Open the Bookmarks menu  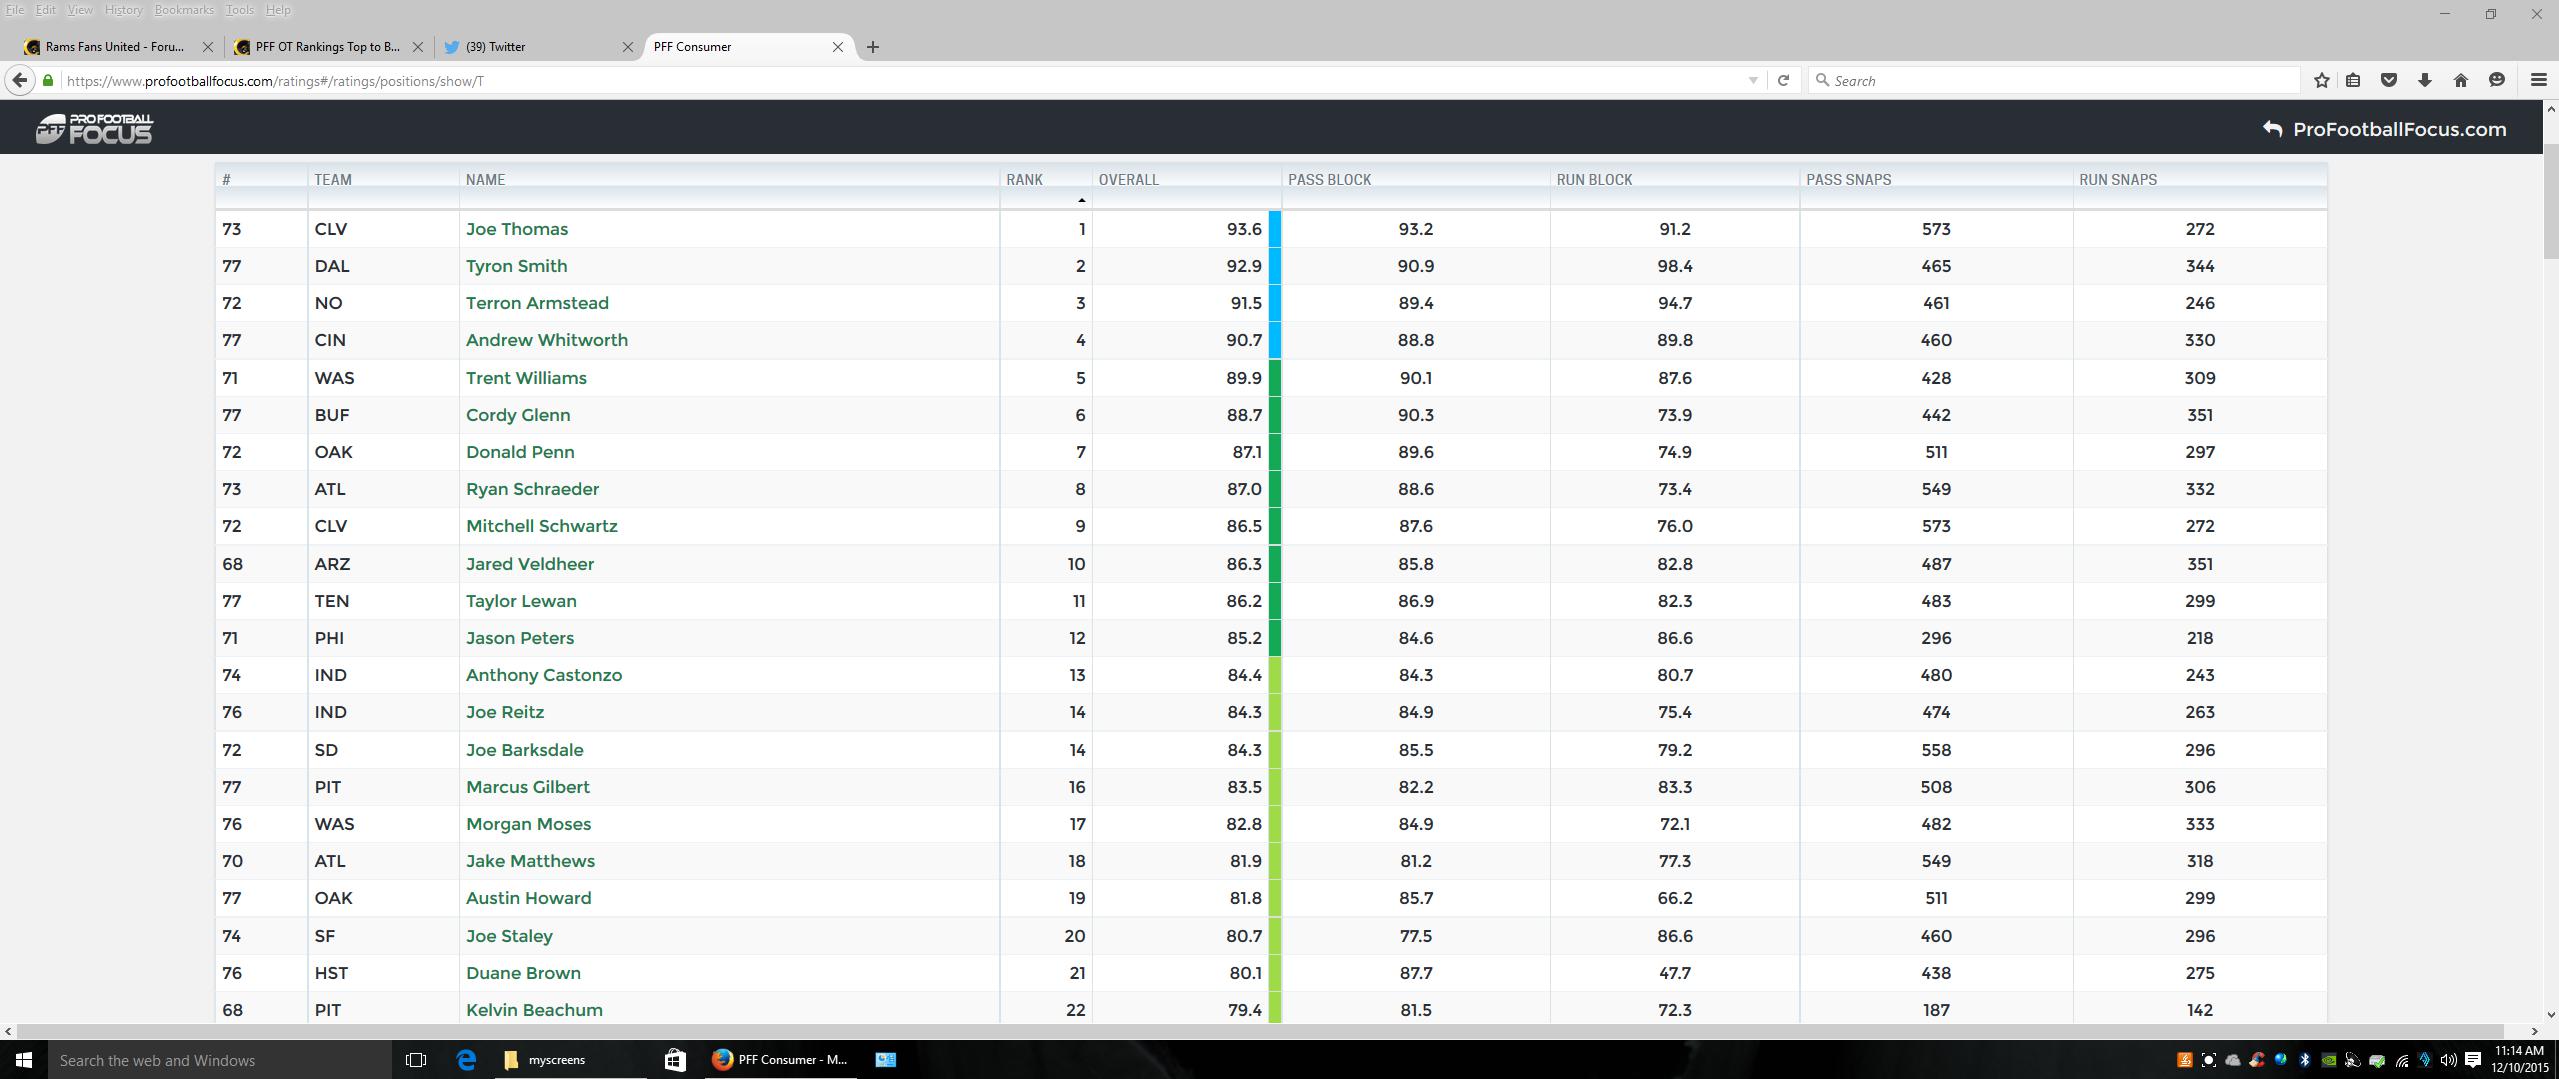[184, 10]
